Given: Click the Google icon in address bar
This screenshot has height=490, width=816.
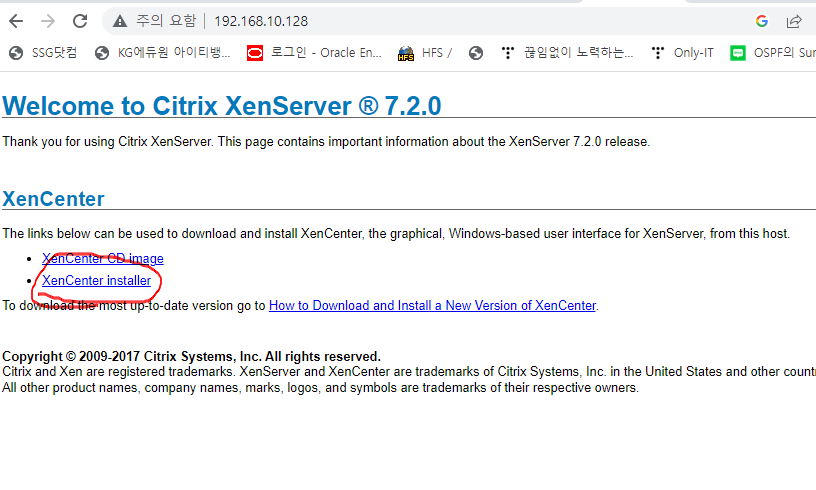Looking at the screenshot, I should click(x=762, y=21).
